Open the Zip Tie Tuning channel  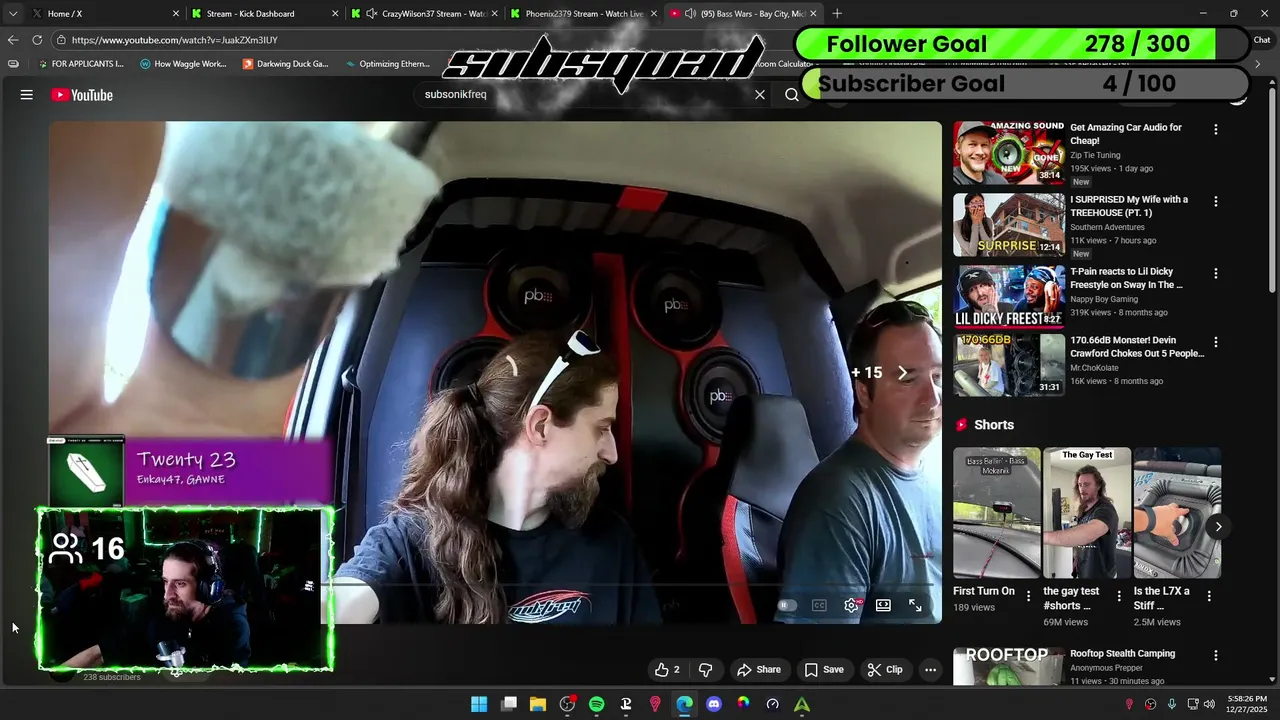tap(1095, 156)
